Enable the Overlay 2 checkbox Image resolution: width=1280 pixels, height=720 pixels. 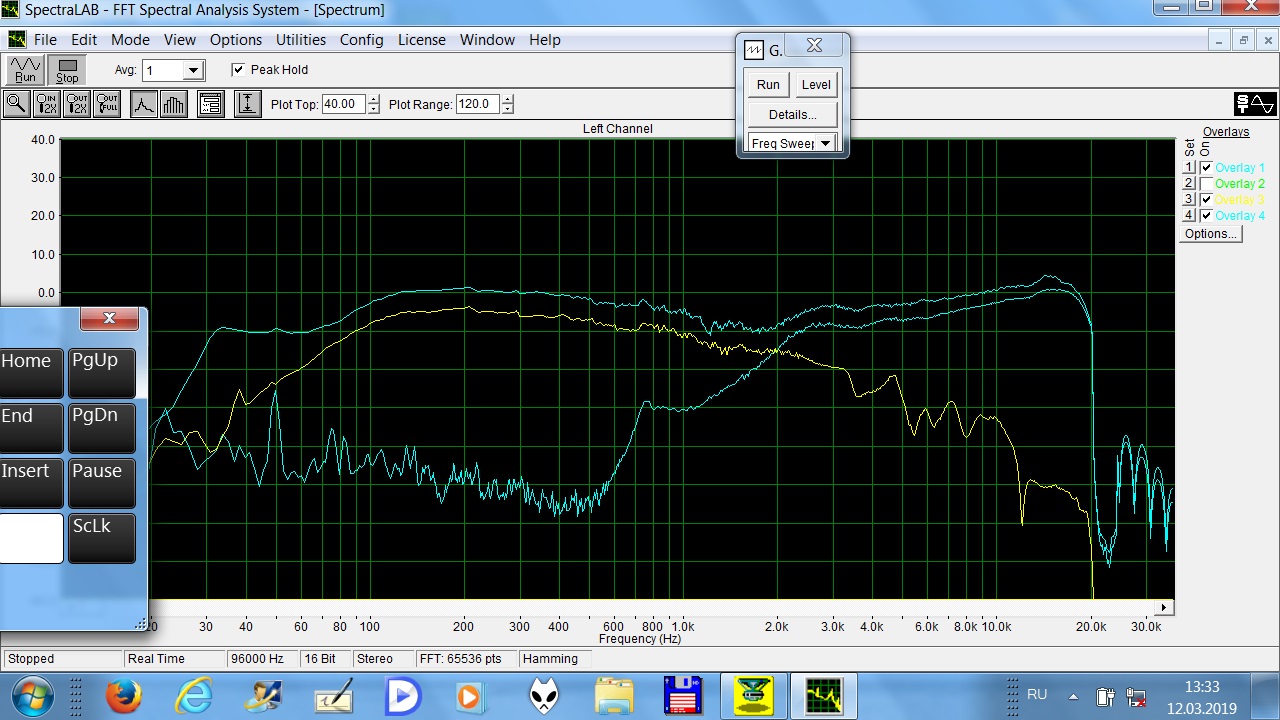(x=1206, y=184)
